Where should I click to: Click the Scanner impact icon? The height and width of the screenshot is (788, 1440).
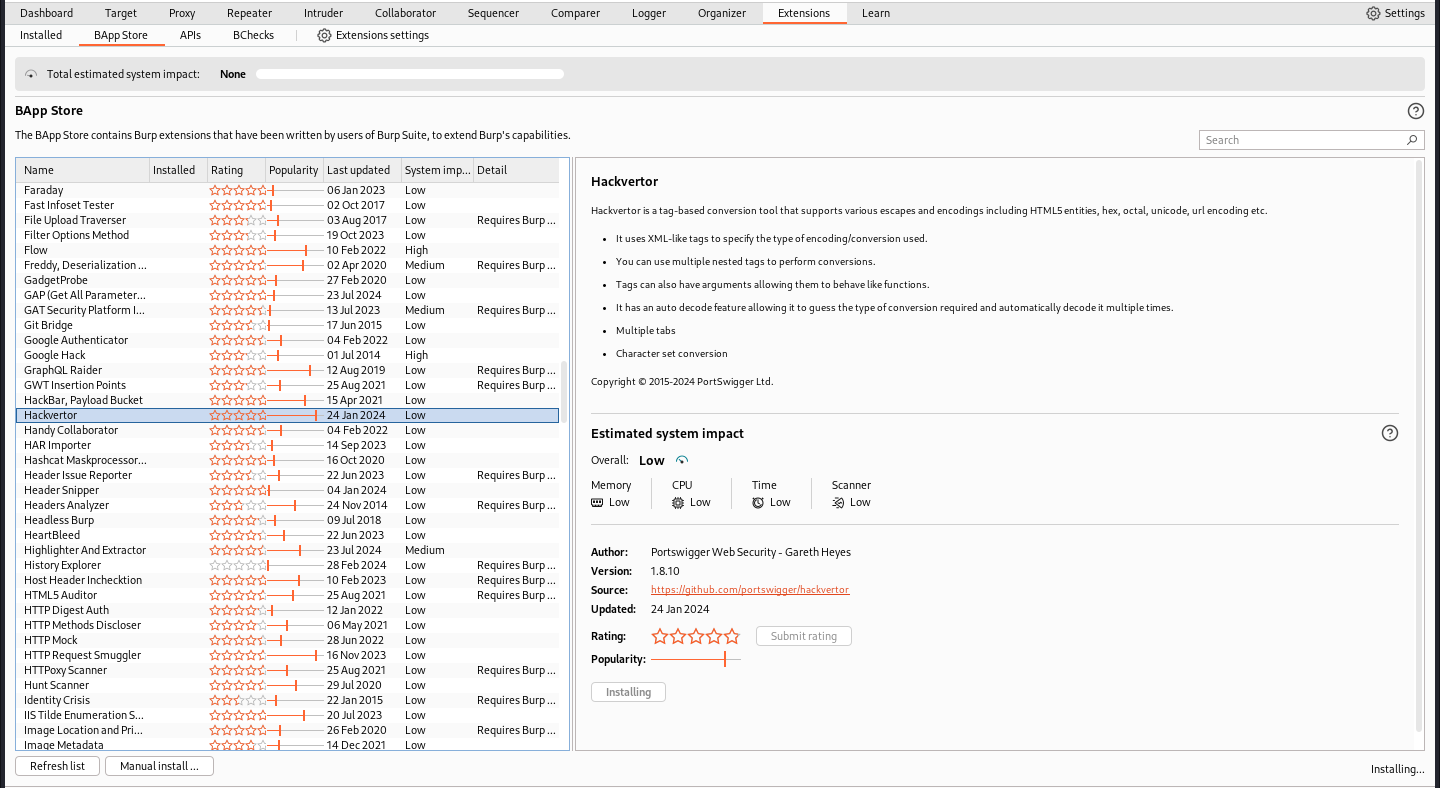[838, 502]
